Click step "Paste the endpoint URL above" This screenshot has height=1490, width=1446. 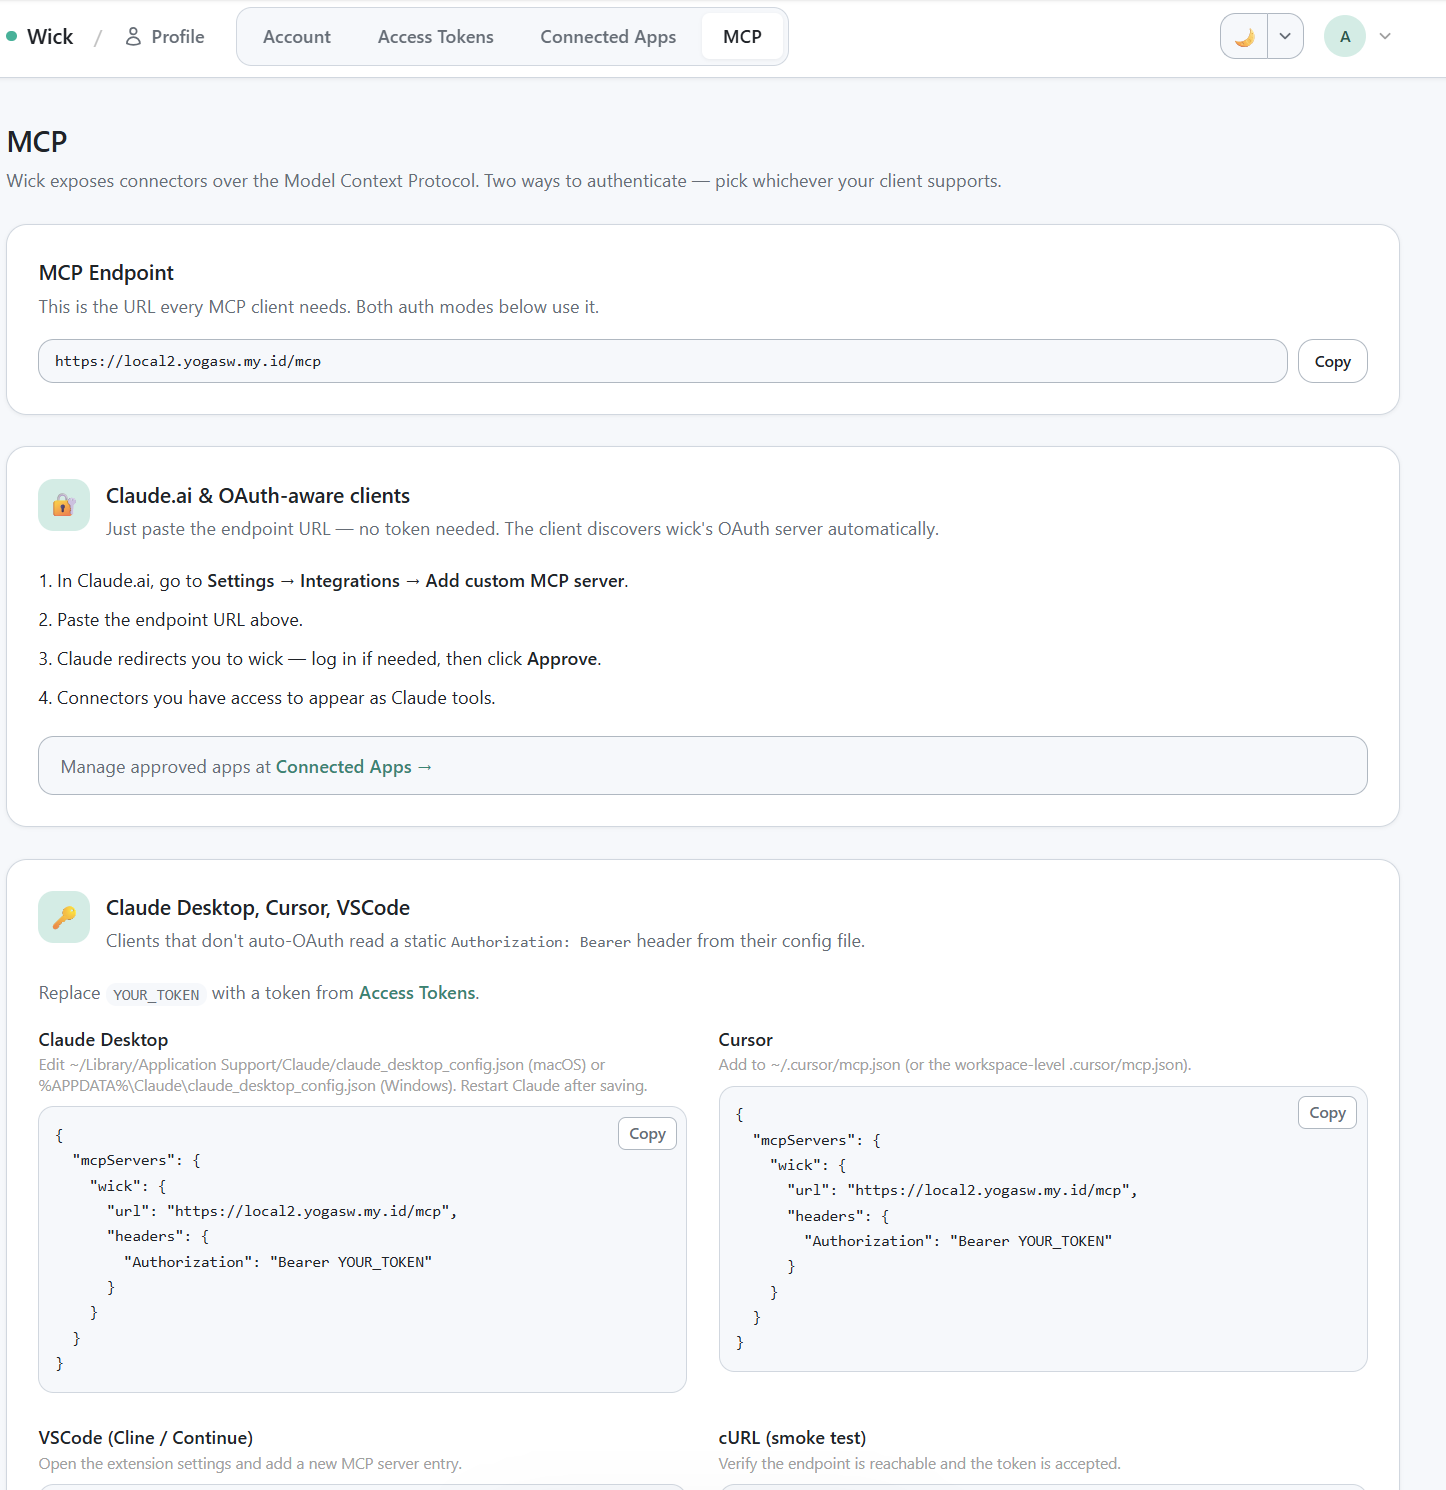[x=170, y=620]
